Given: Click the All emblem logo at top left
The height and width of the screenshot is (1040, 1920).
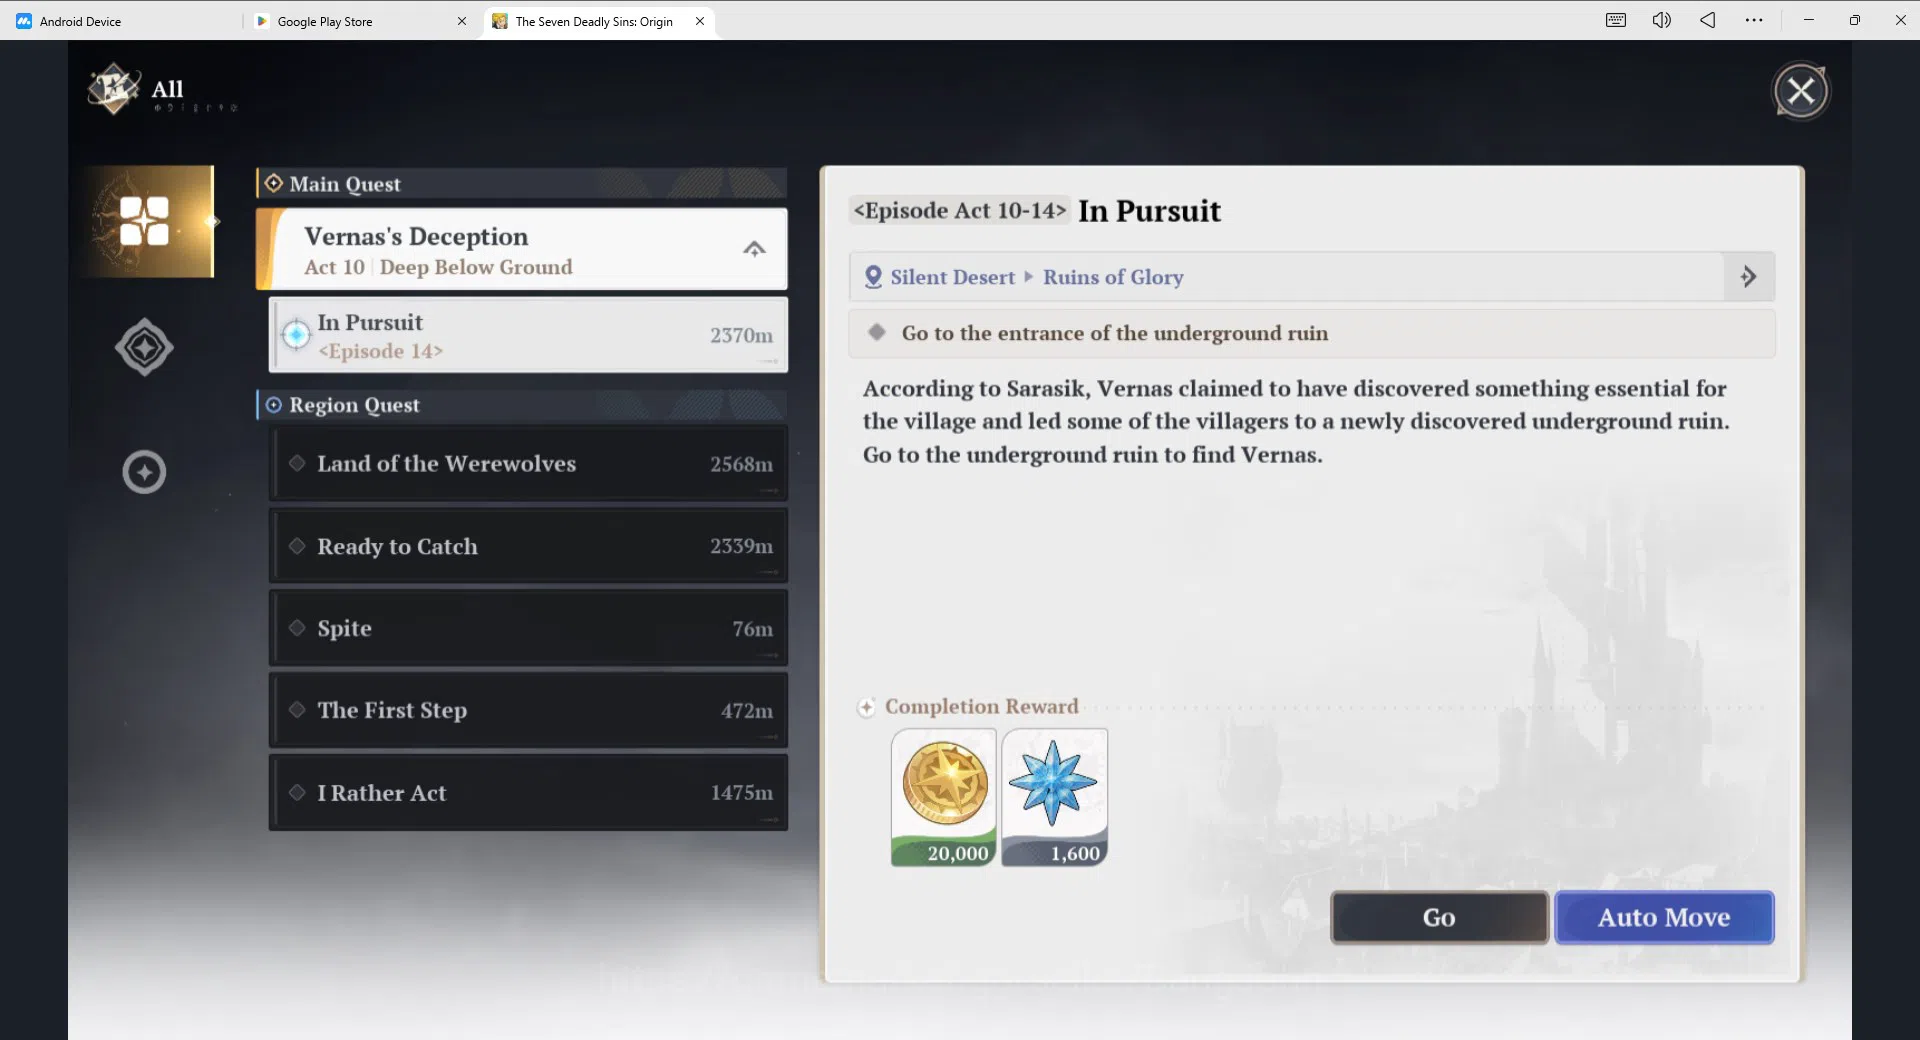Looking at the screenshot, I should [114, 90].
